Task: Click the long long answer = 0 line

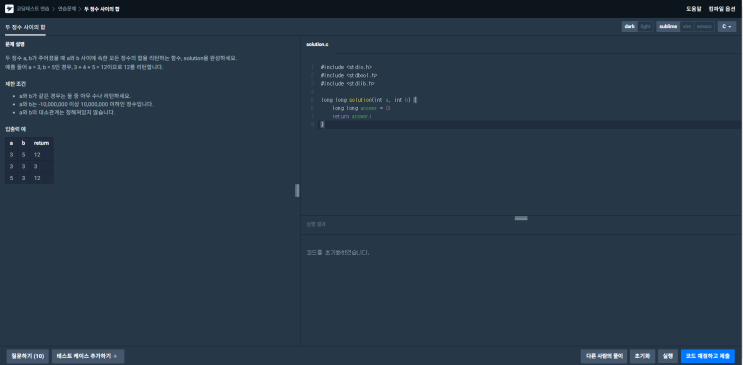Action: point(362,108)
